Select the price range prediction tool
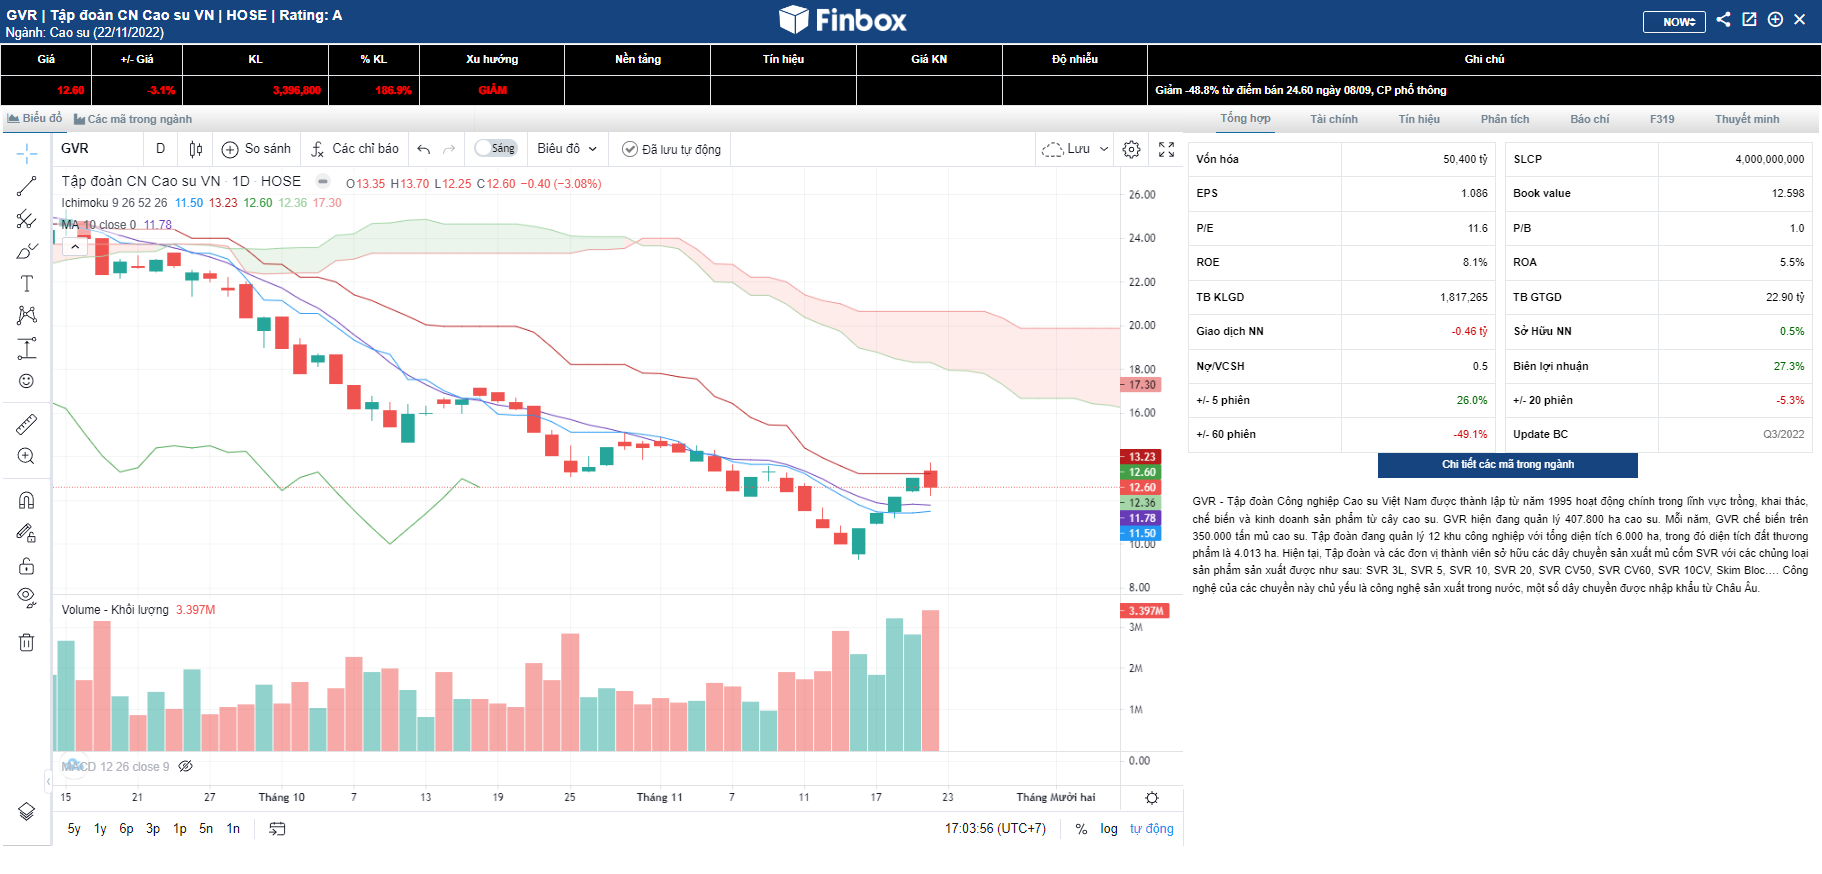This screenshot has height=874, width=1822. 27,349
